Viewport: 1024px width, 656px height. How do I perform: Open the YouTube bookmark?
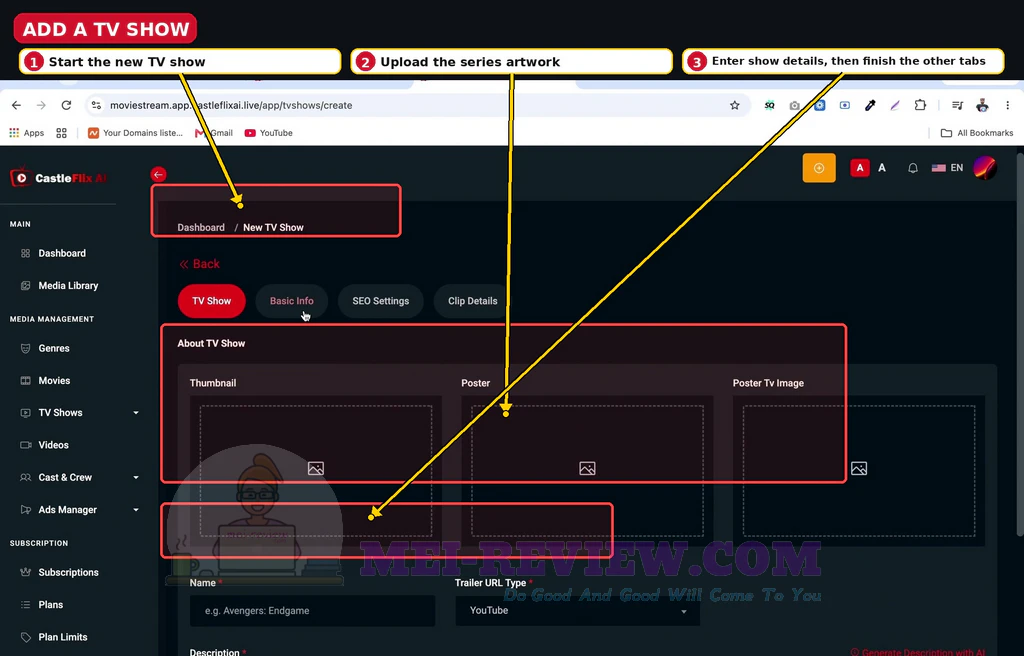click(268, 133)
